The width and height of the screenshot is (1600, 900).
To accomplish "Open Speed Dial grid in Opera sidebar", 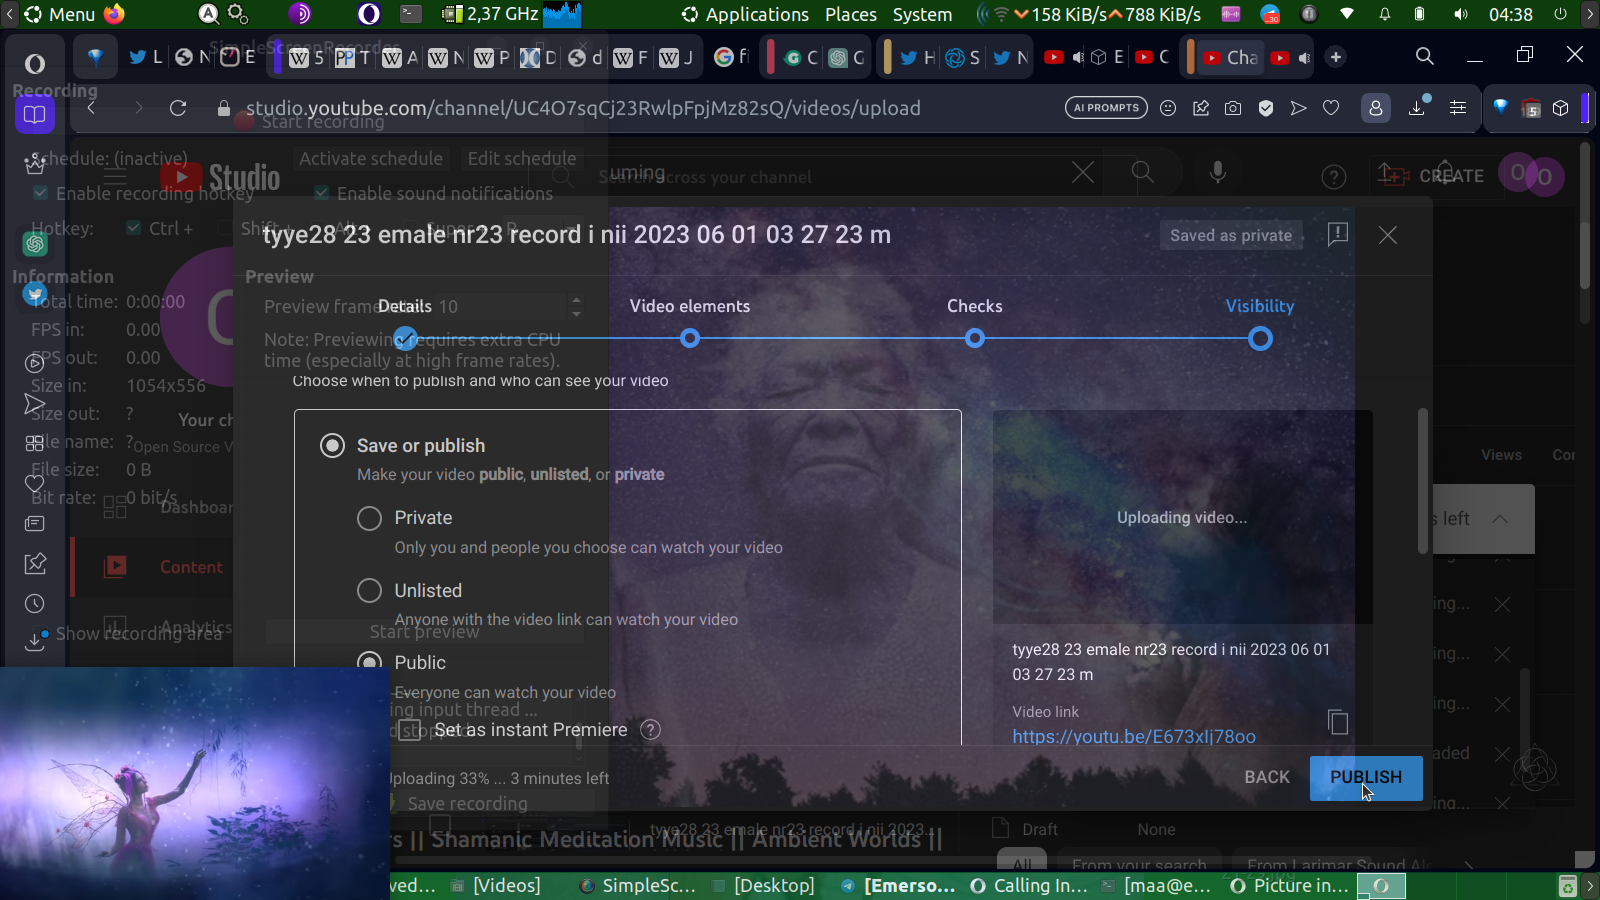I will [x=35, y=443].
